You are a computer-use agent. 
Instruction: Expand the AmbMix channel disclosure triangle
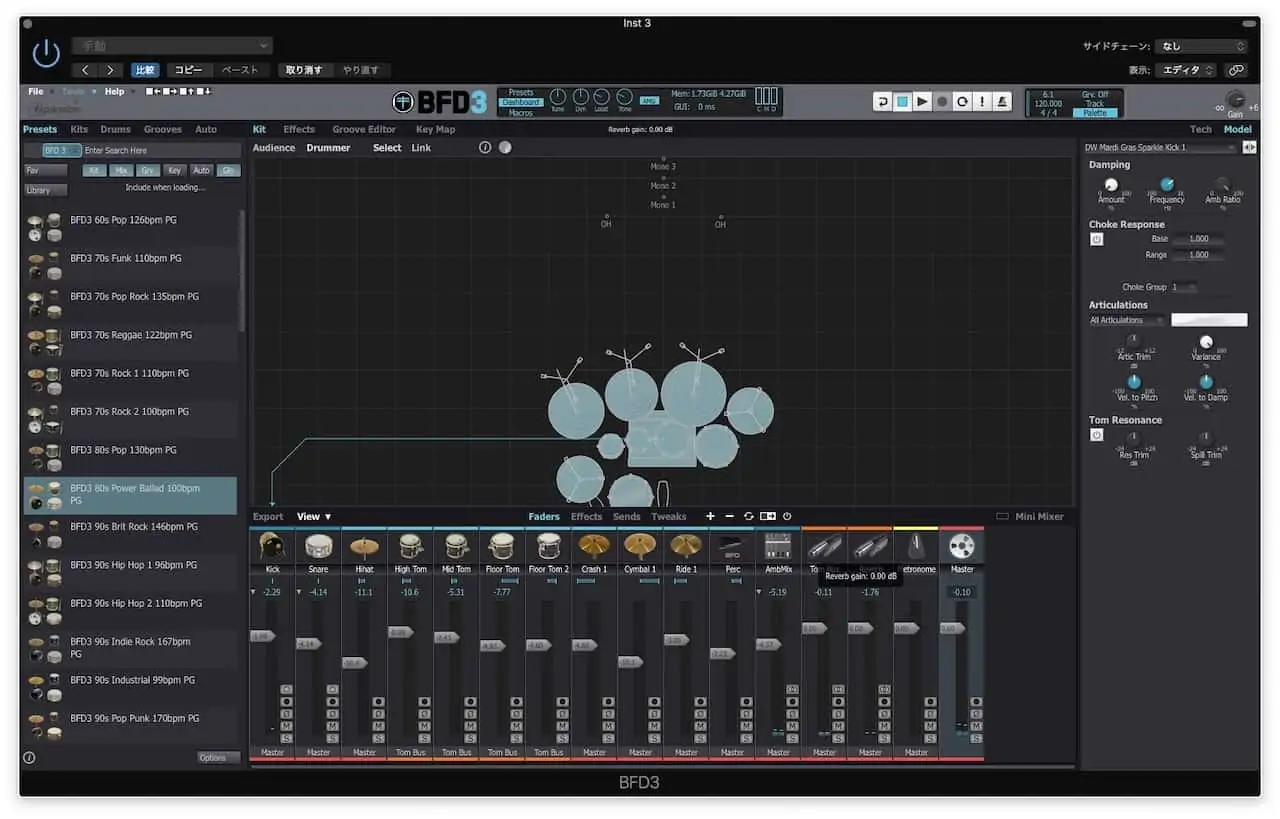click(x=759, y=592)
